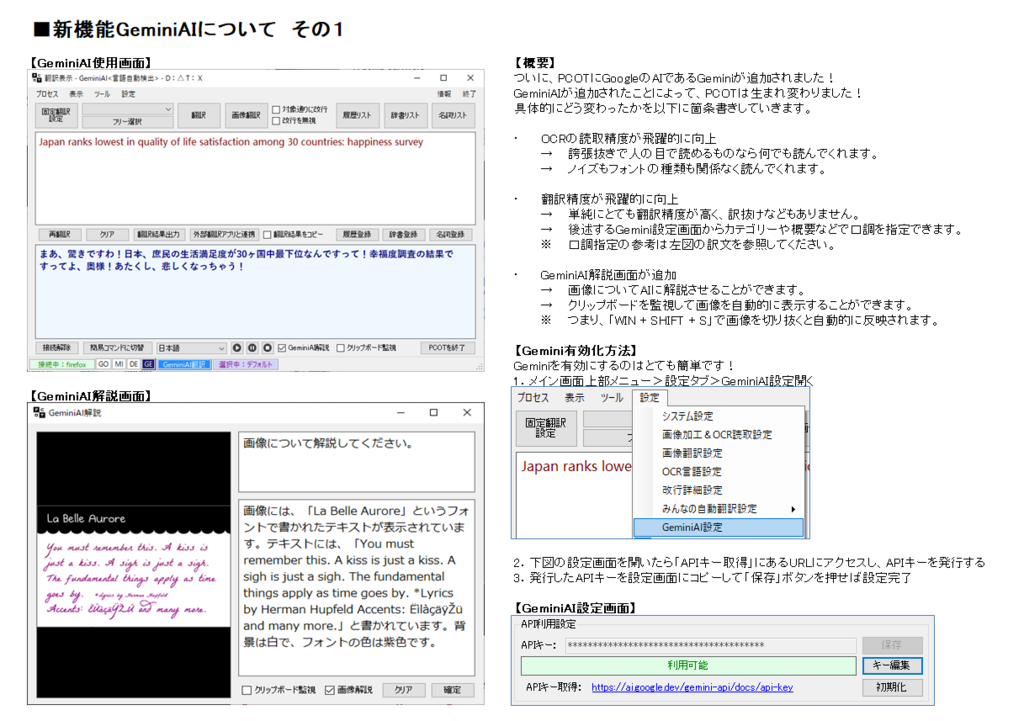This screenshot has width=1024, height=721.
Task: Click the play round icon beside 日本語 dropdown
Action: tap(237, 348)
